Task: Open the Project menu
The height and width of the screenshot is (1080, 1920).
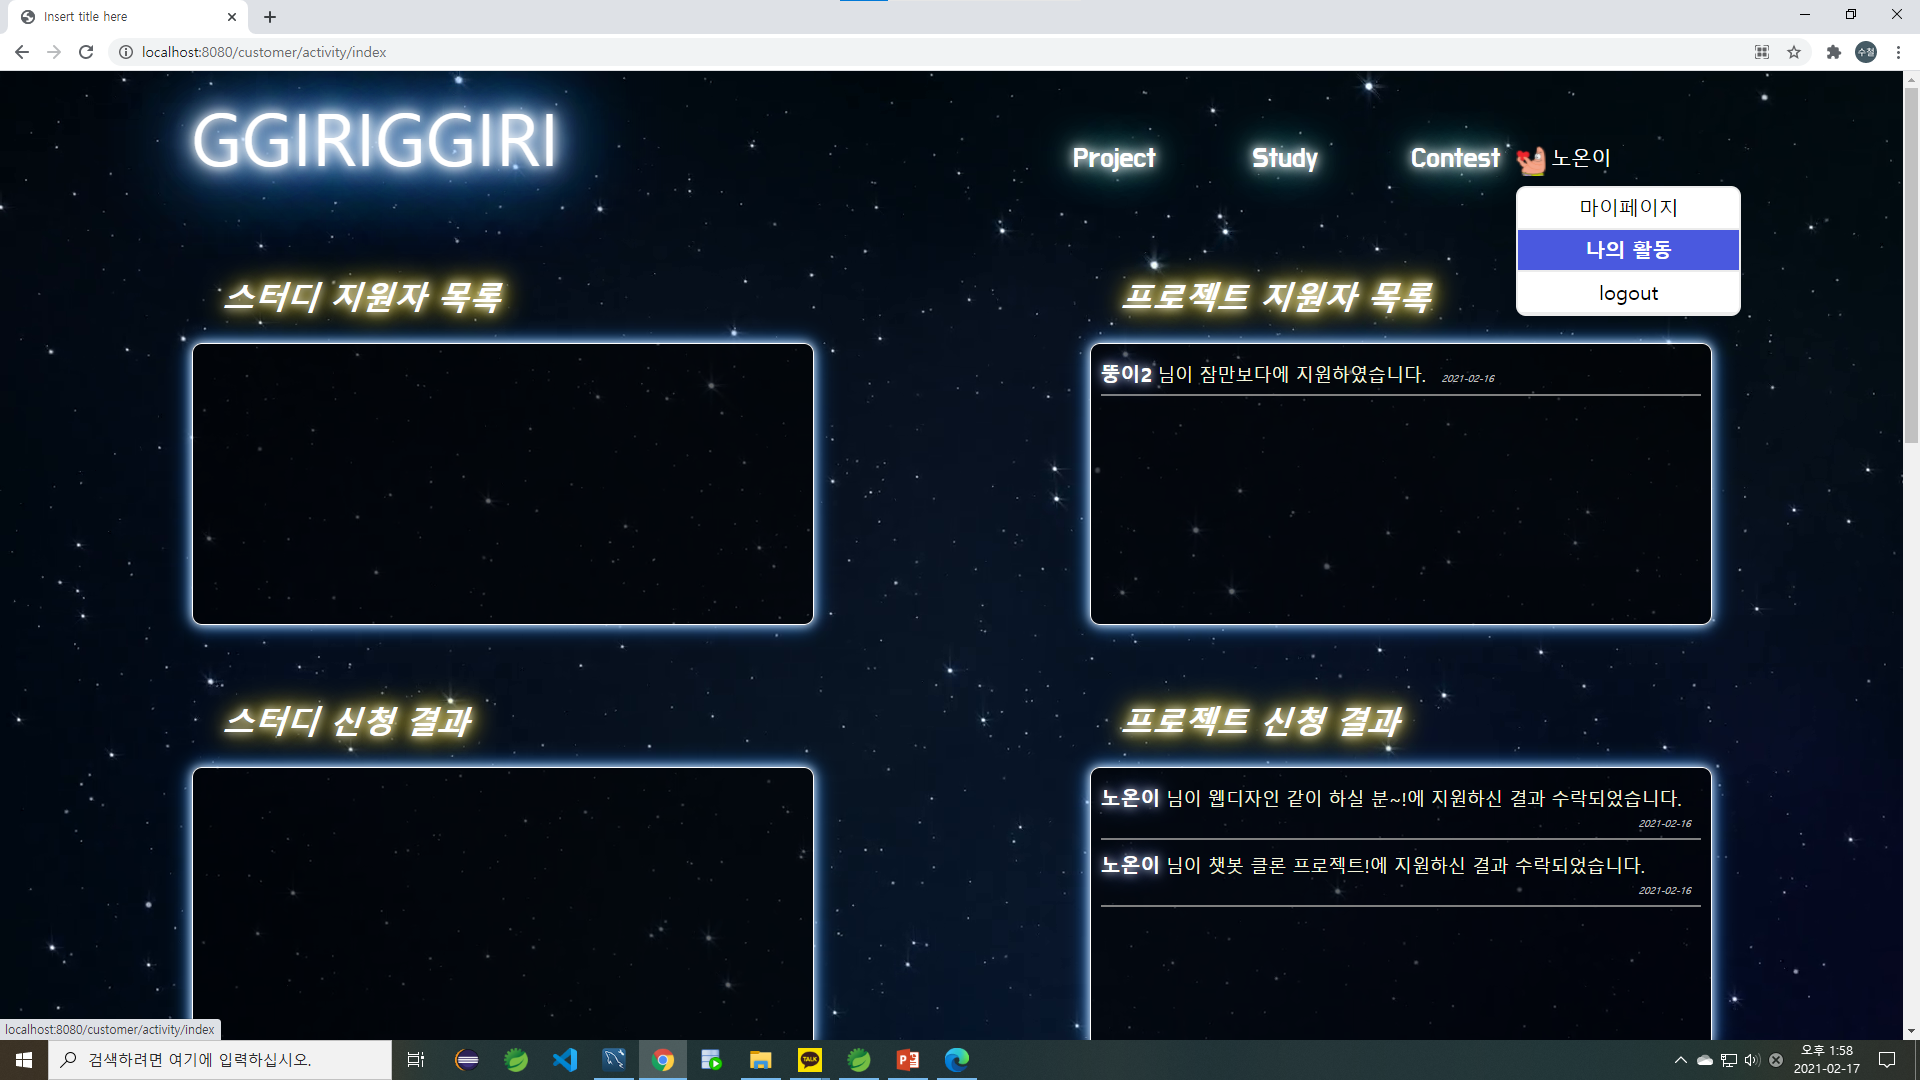Action: [1113, 158]
